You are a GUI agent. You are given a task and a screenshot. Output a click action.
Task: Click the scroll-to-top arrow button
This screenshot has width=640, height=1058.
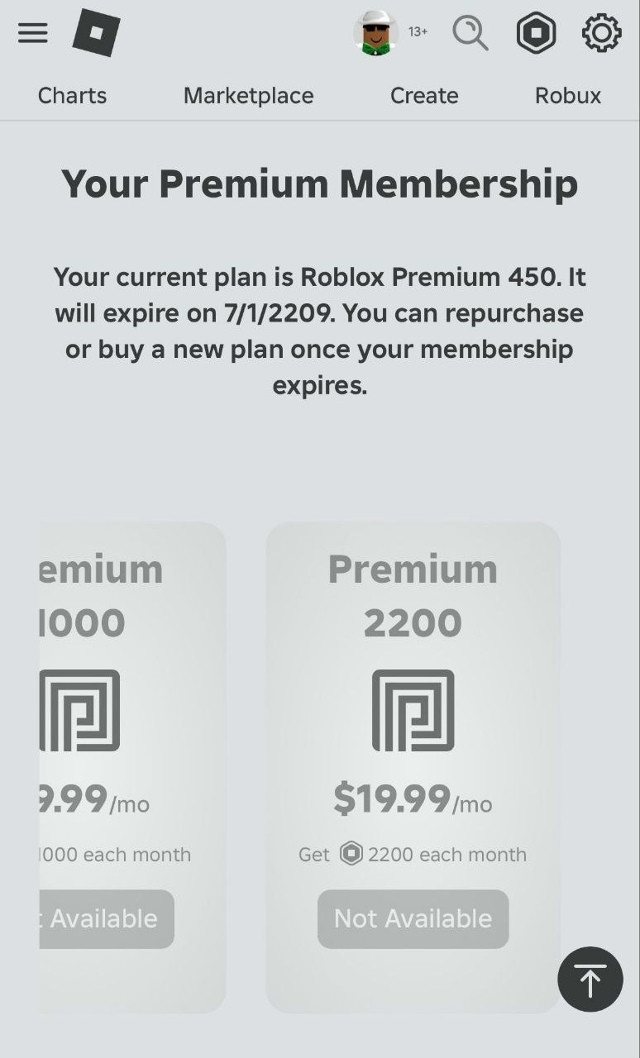590,979
